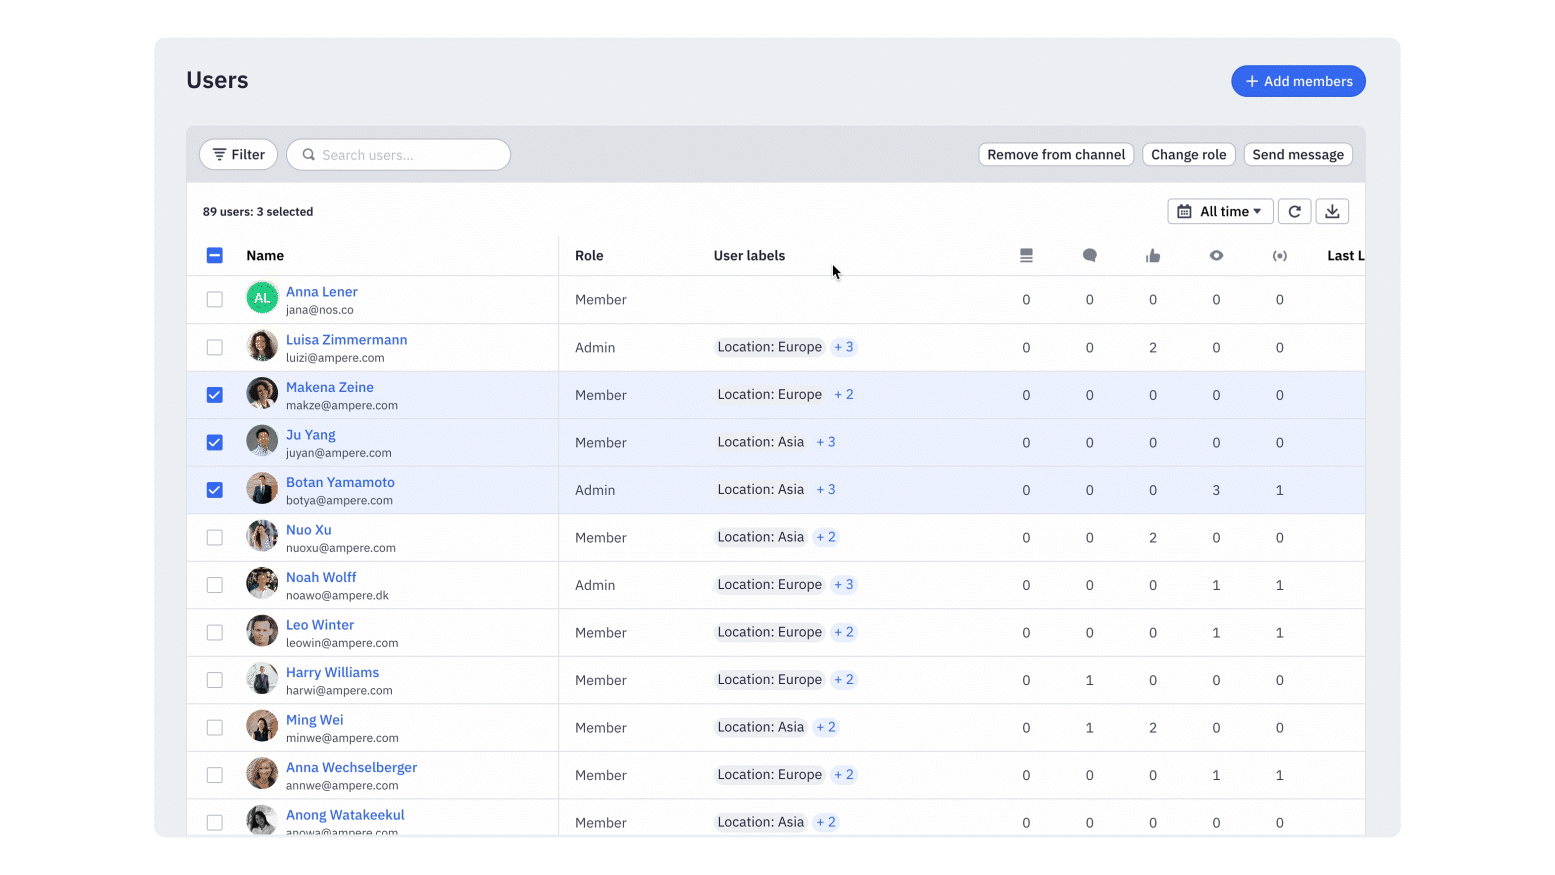Click Luisa Zimmermann's avatar photo
Viewport: 1555px width, 875px height.
point(262,346)
